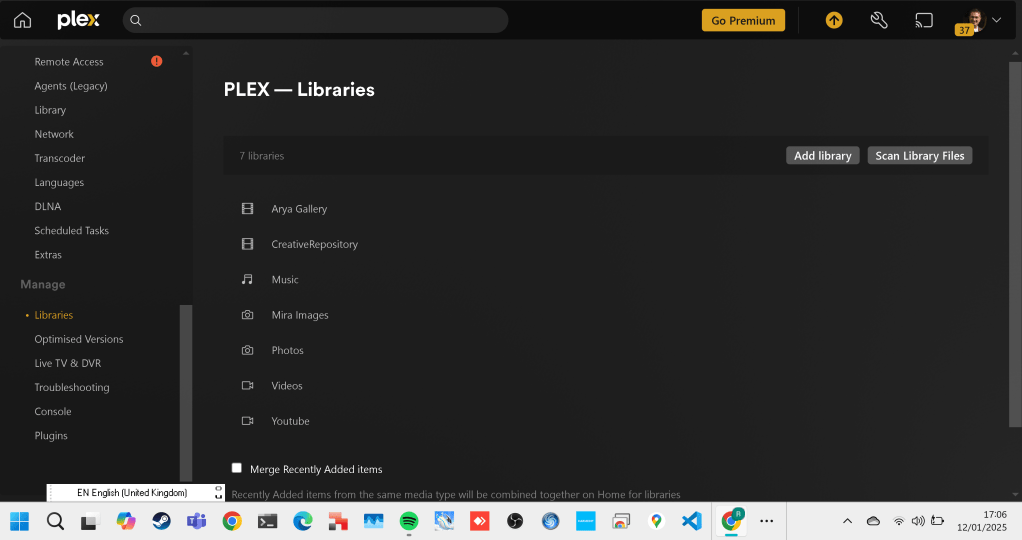Open settings wrench icon

click(879, 20)
